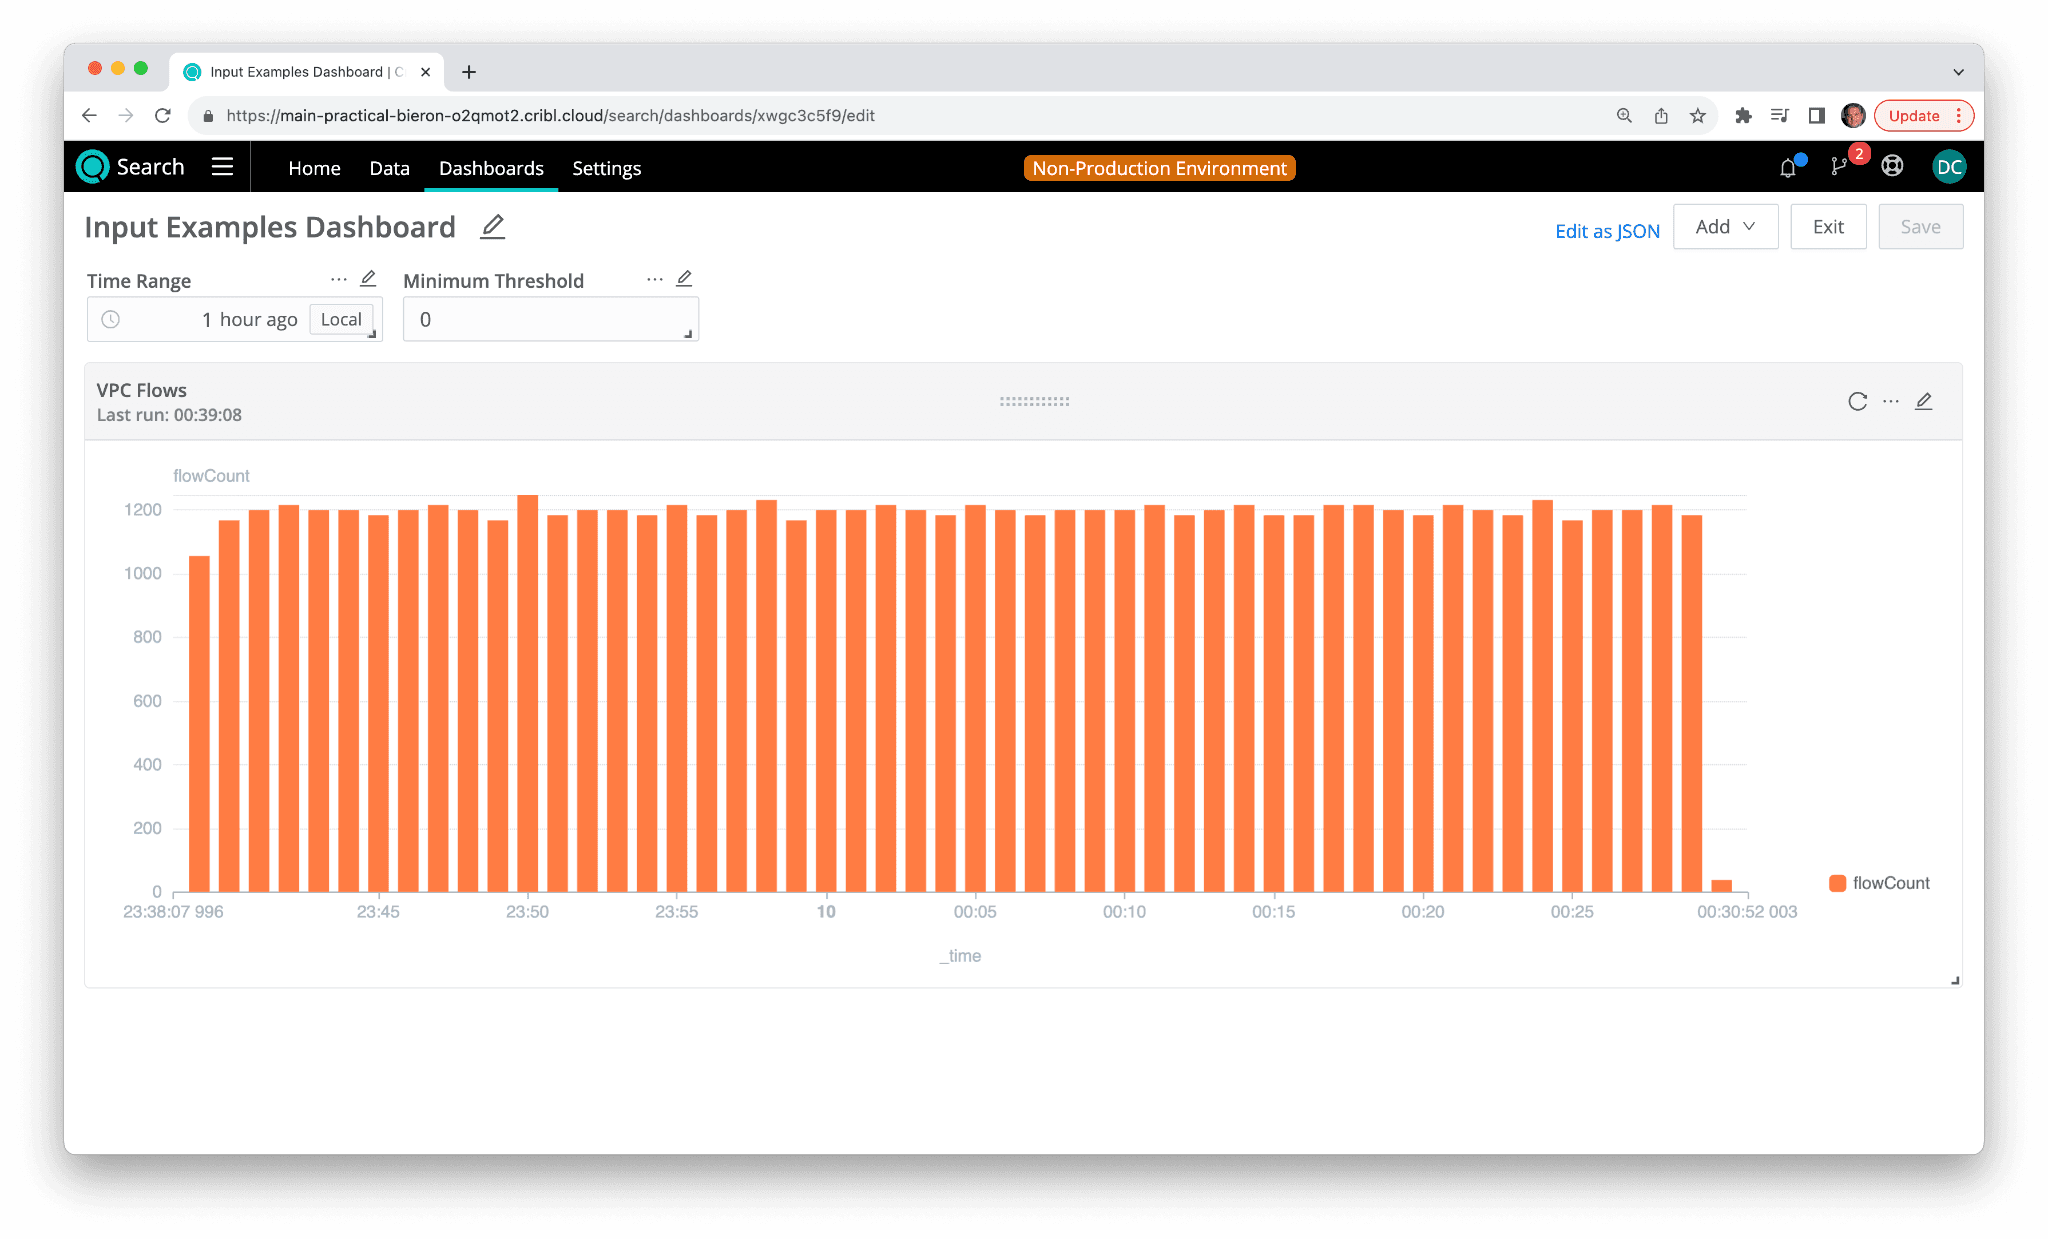Click the Minimum Threshold input field
Screen dimensions: 2048x1239
549,320
